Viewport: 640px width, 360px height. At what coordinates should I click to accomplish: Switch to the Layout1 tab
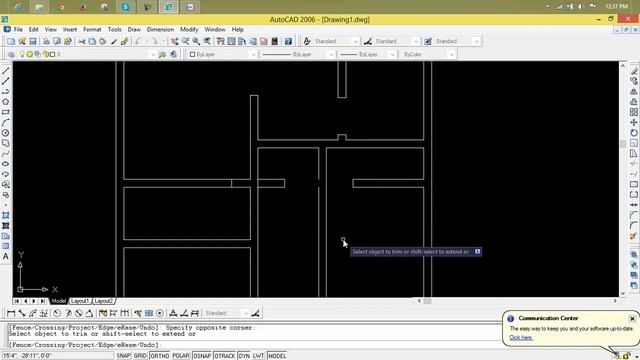(80, 301)
